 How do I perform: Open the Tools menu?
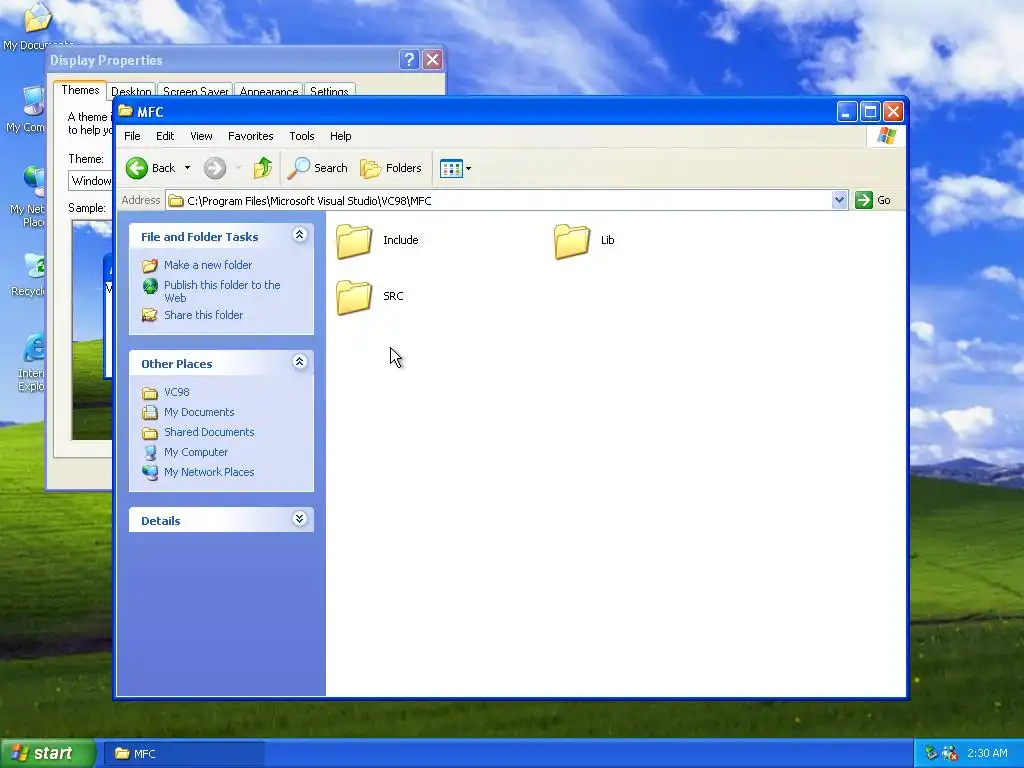tap(302, 136)
